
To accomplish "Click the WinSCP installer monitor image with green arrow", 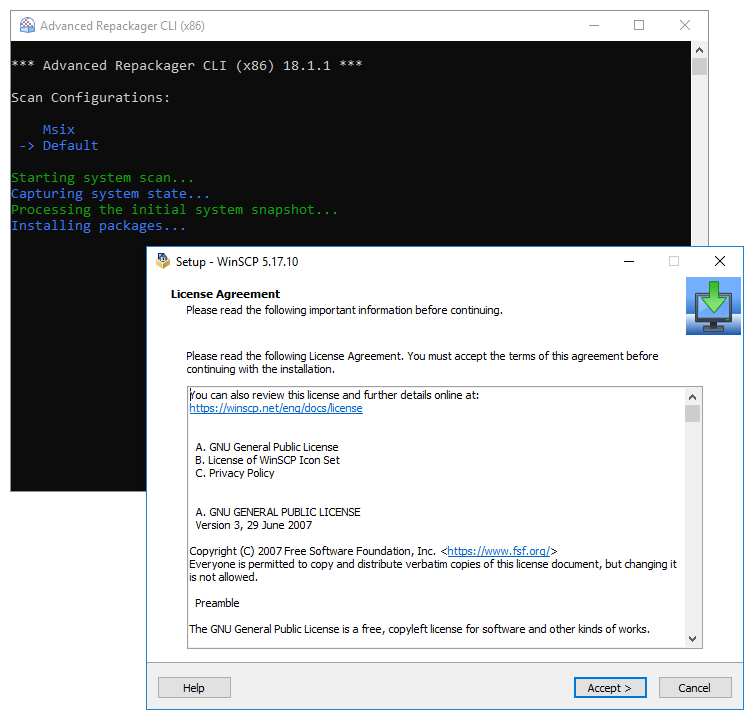I will pyautogui.click(x=713, y=306).
